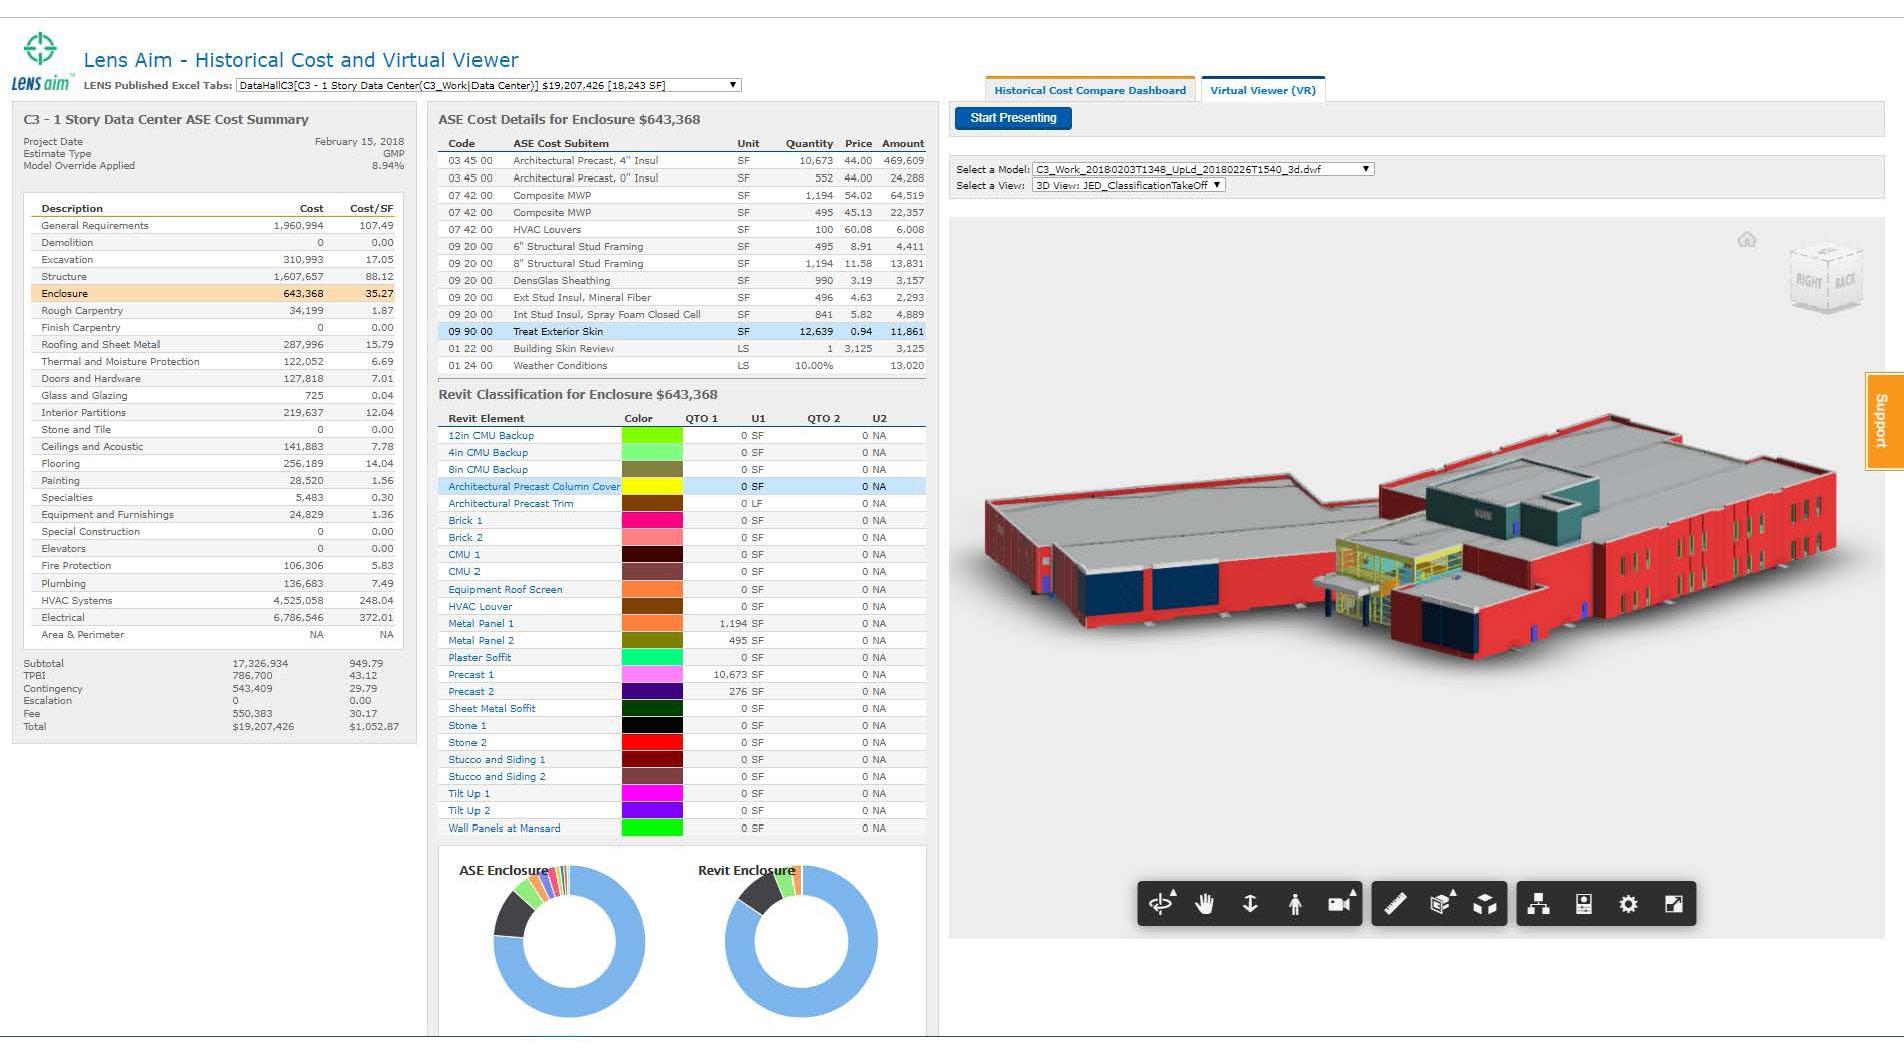1904x1054 pixels.
Task: Click the Lens Aim logo
Action: click(41, 63)
